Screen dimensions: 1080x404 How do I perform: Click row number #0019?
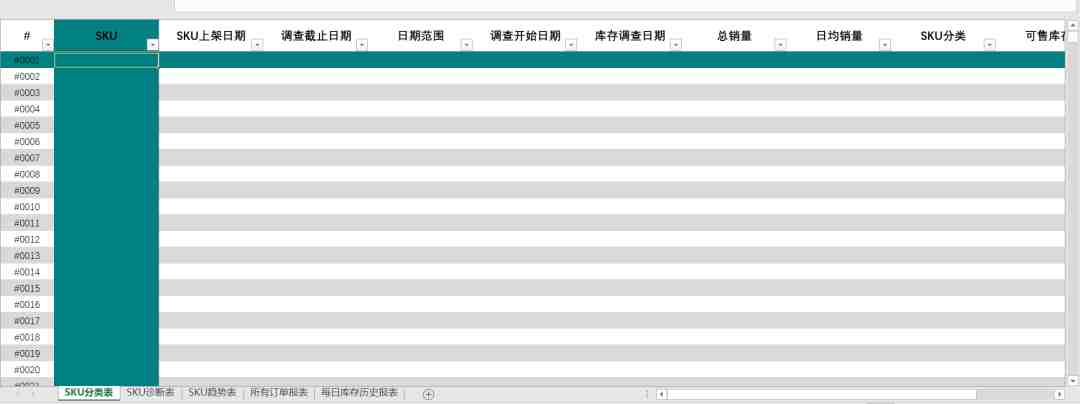tap(27, 354)
